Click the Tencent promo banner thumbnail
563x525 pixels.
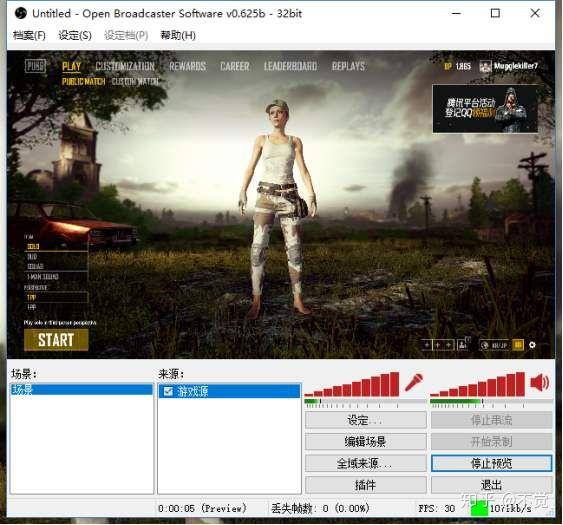pyautogui.click(x=485, y=109)
